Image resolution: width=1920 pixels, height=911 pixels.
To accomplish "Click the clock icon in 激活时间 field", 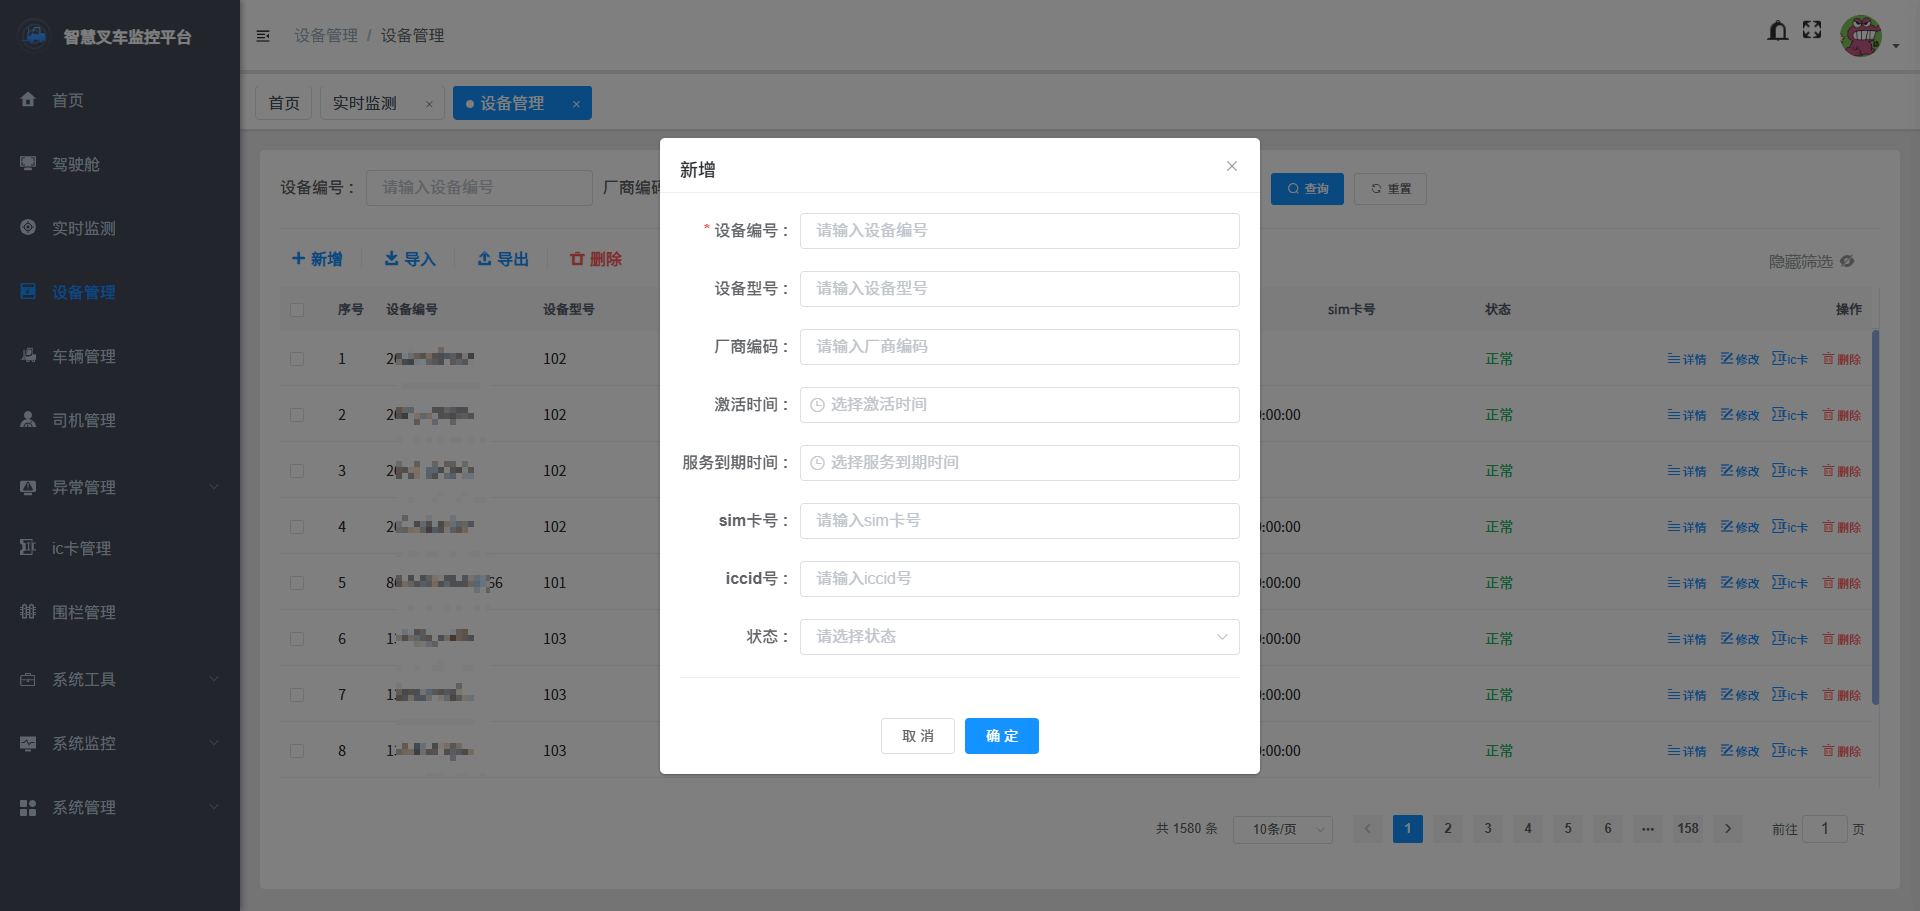I will click(x=817, y=405).
